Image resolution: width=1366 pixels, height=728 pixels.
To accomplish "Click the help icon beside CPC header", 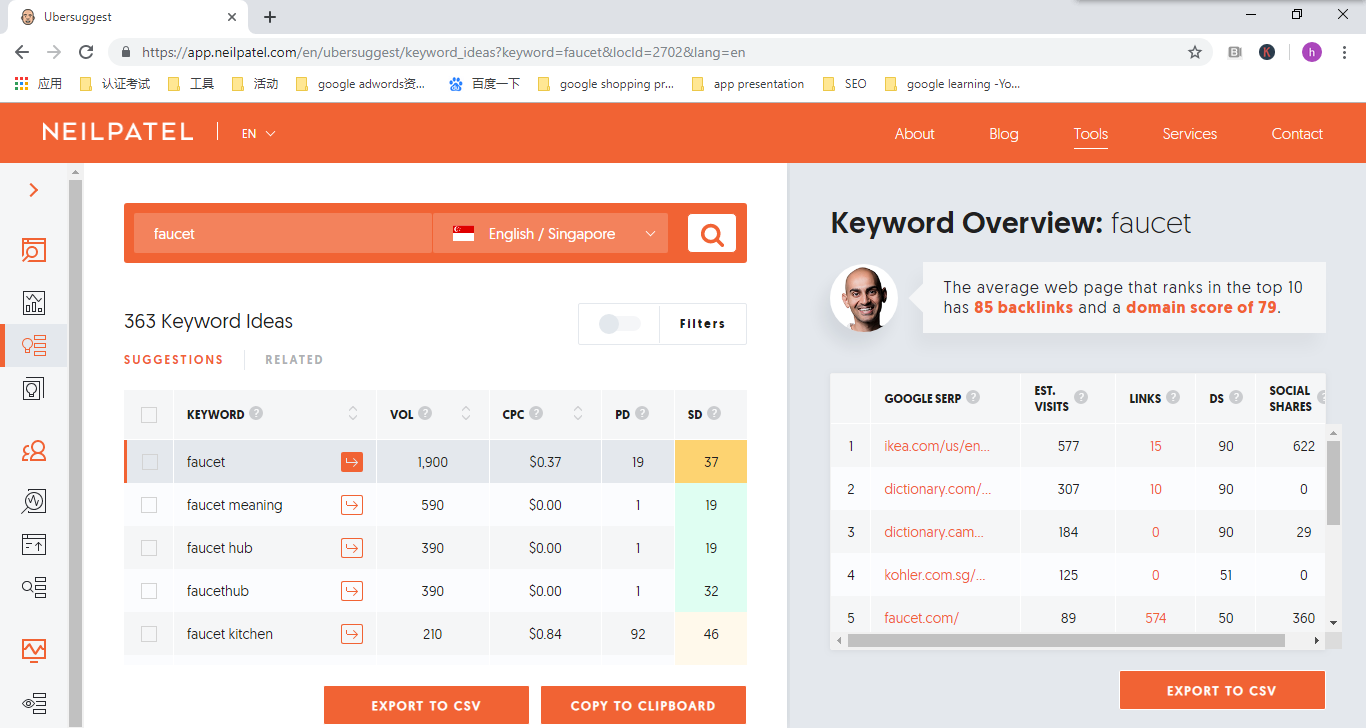I will point(536,414).
